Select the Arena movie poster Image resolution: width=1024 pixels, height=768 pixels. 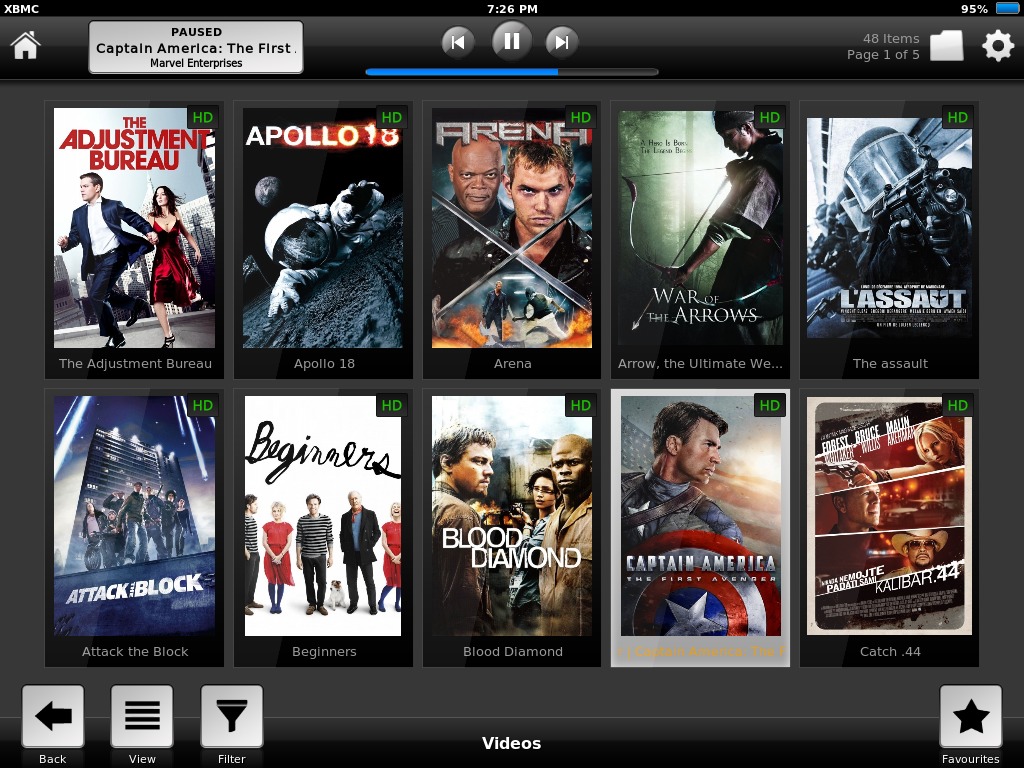tap(512, 228)
